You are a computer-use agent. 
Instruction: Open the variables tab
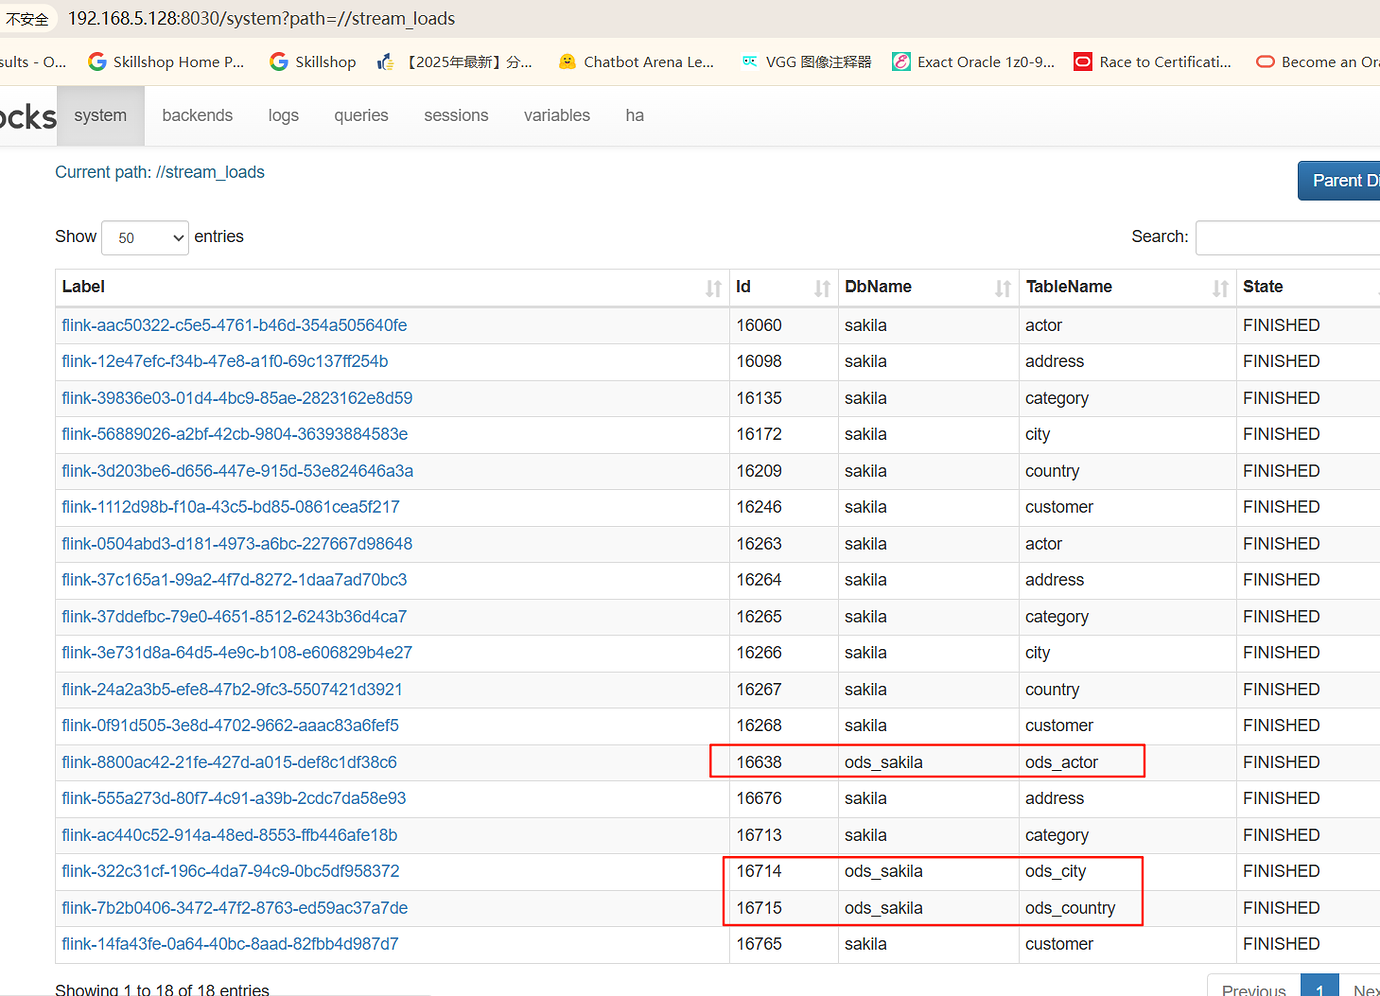(x=556, y=115)
